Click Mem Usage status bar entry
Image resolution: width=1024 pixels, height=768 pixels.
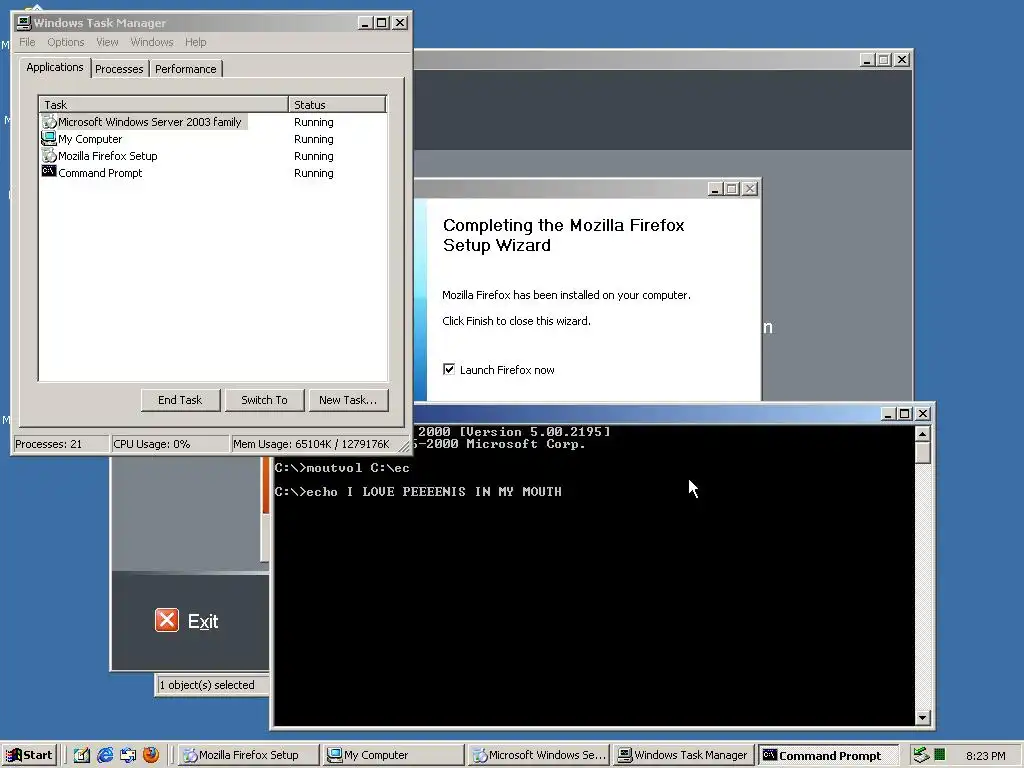[x=313, y=444]
